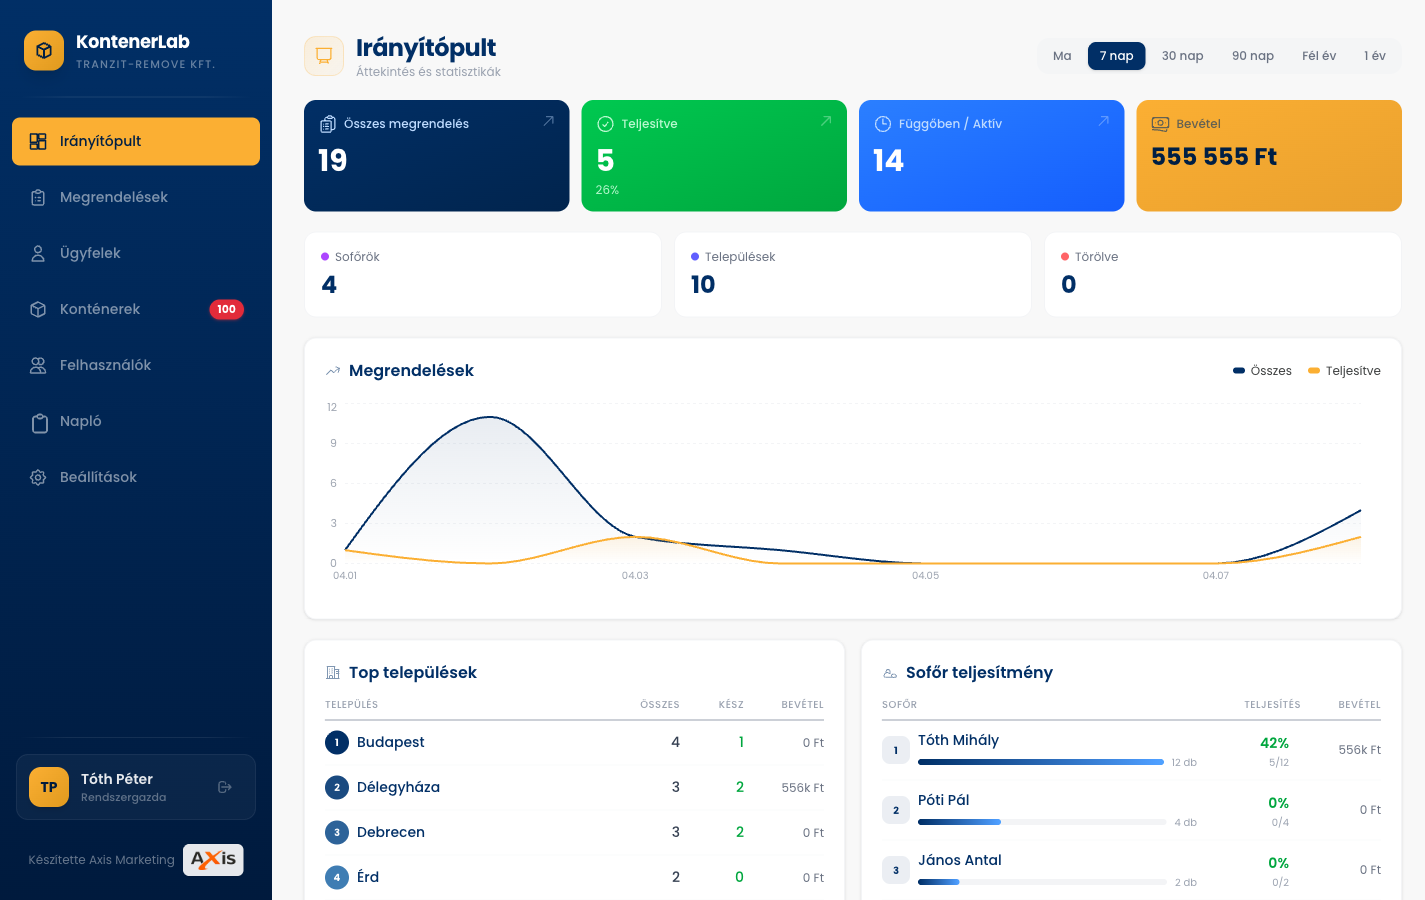Click the red 100 badge on Konténerek
Viewport: 1425px width, 900px height.
point(226,310)
